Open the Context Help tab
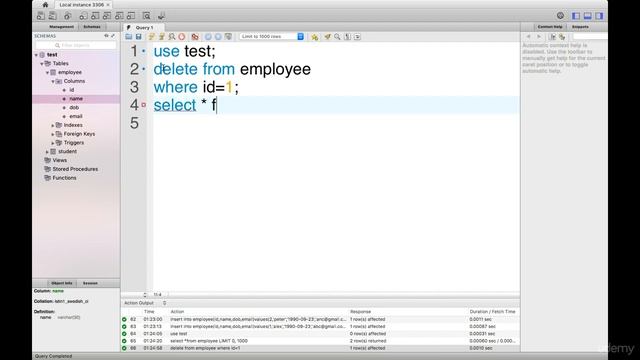 (x=550, y=27)
